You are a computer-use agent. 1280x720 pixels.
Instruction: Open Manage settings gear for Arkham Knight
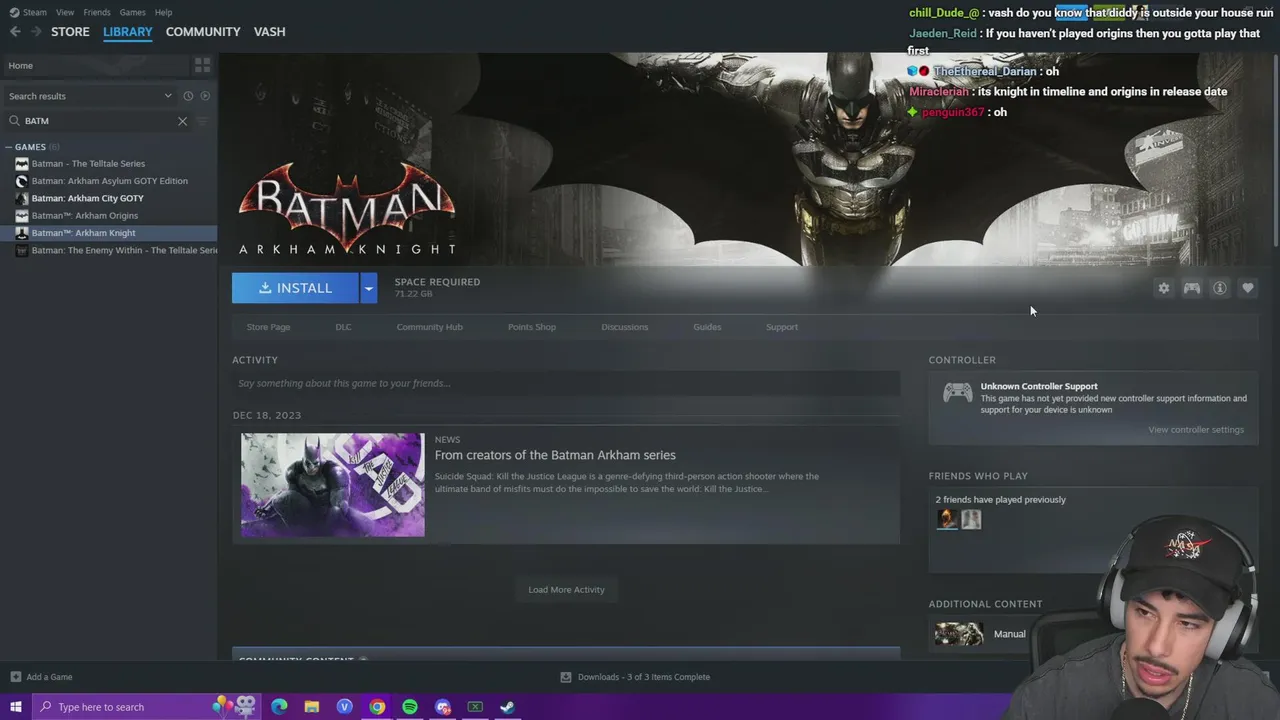pos(1164,288)
